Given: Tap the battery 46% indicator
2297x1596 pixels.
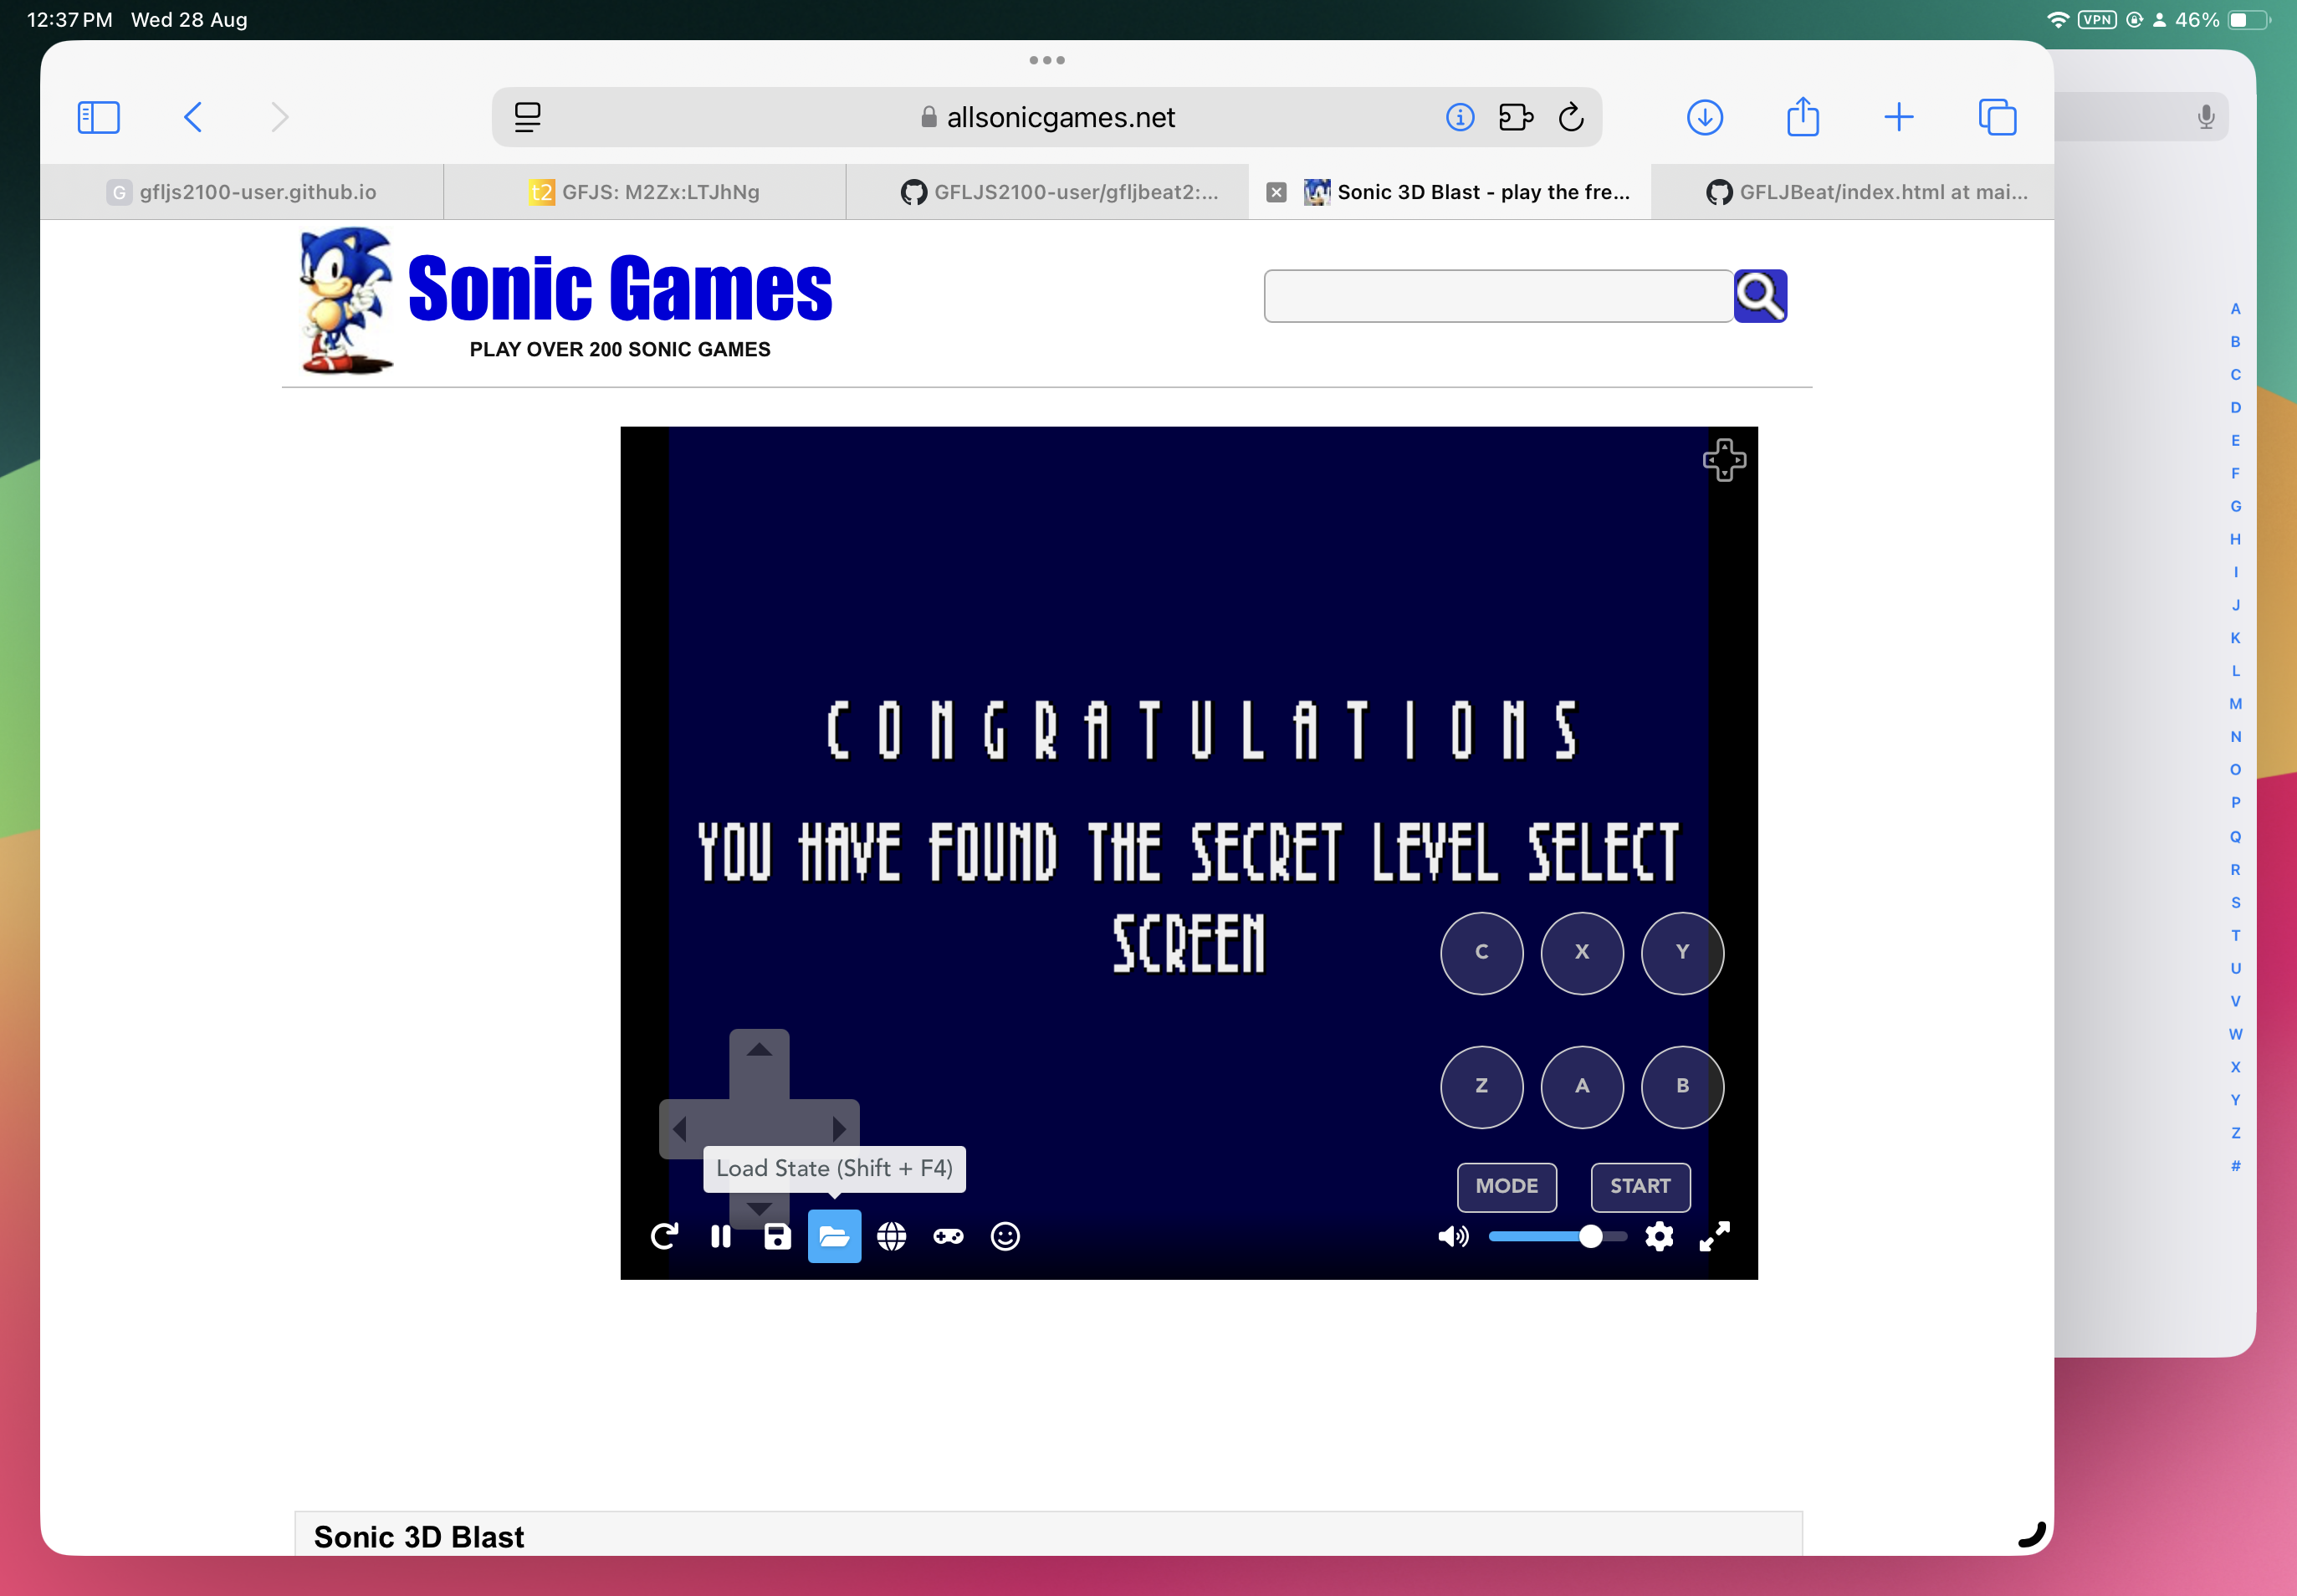Looking at the screenshot, I should click(2222, 20).
